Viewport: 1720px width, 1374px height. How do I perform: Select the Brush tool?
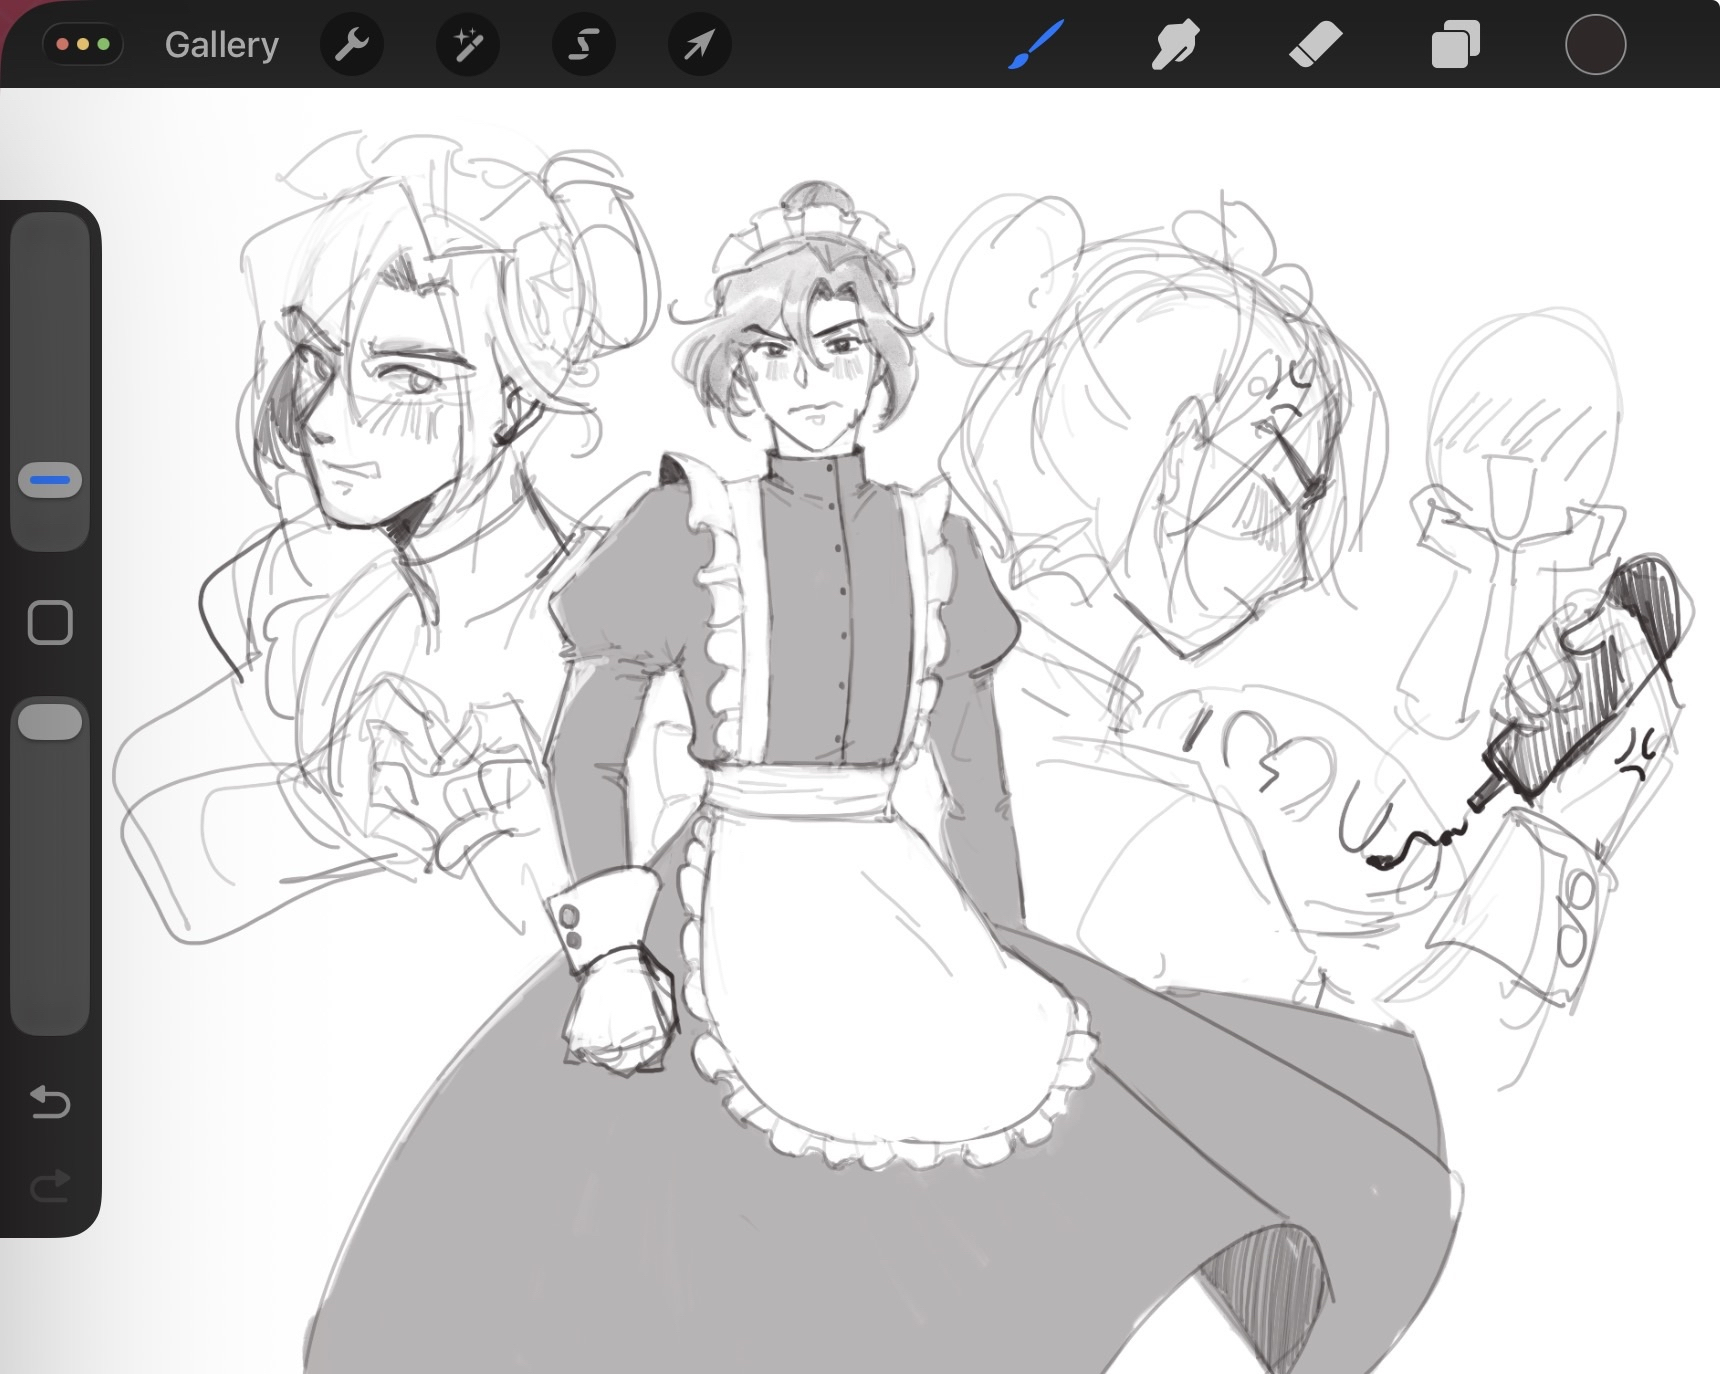[1035, 45]
